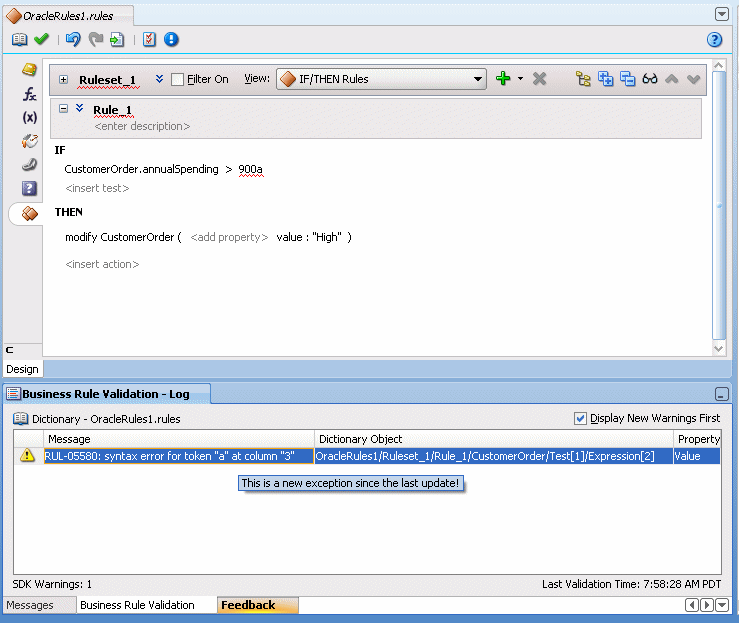
Task: Toggle the Filter On checkbox
Action: [177, 79]
